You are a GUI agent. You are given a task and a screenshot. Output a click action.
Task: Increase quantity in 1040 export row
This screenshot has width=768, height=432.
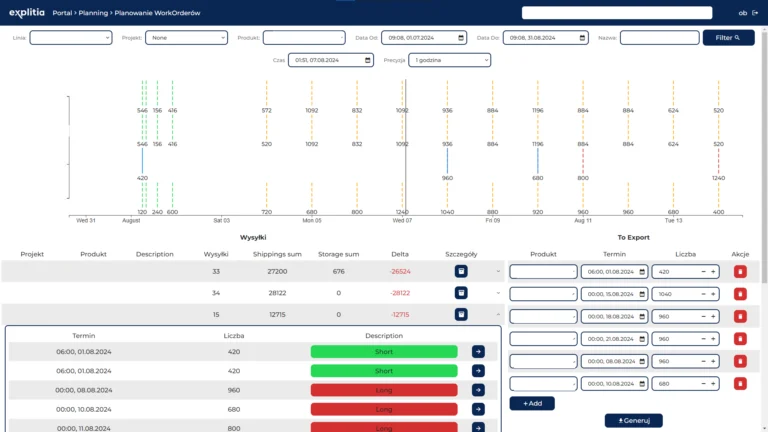(x=713, y=294)
